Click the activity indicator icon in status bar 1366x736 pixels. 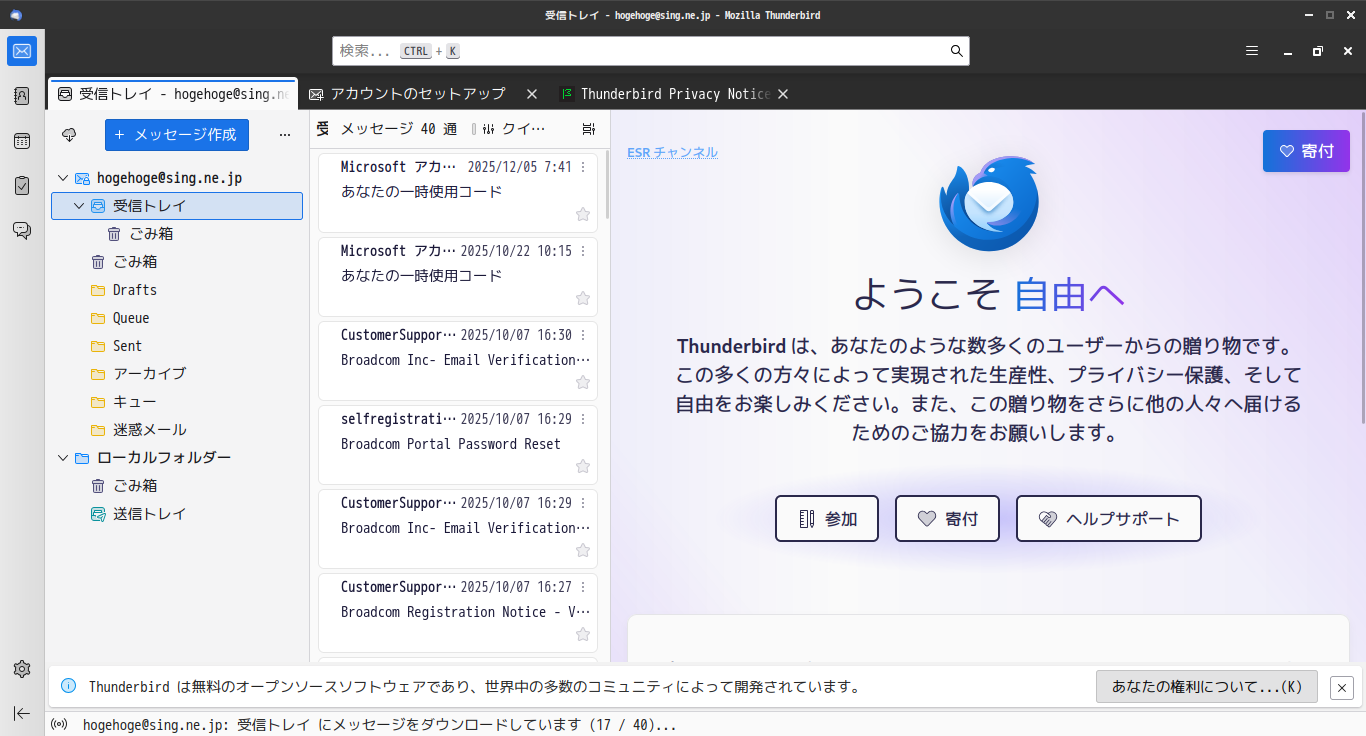point(59,725)
